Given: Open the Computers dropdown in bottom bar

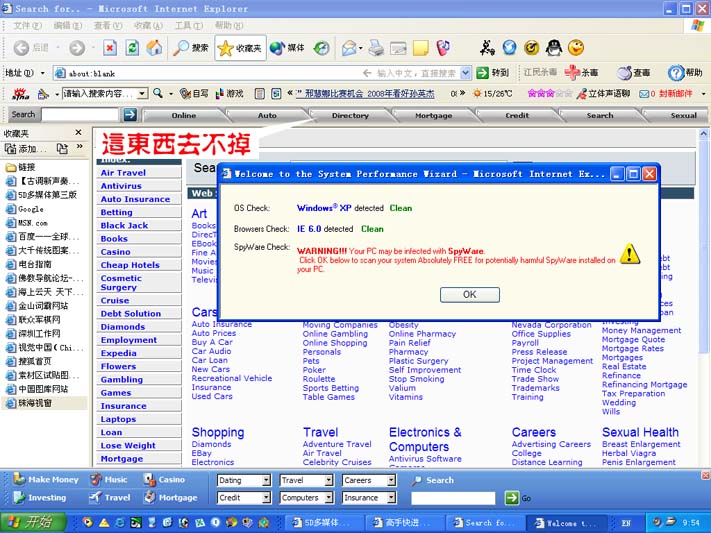Looking at the screenshot, I should [x=307, y=498].
